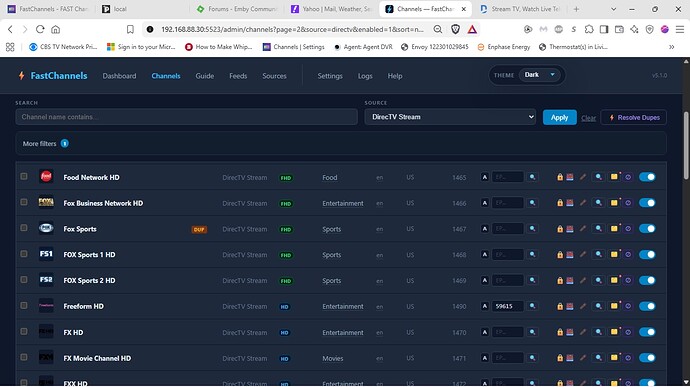The image size is (690, 387).
Task: Click the purple circular icon in Freeform HD row
Action: coord(628,306)
